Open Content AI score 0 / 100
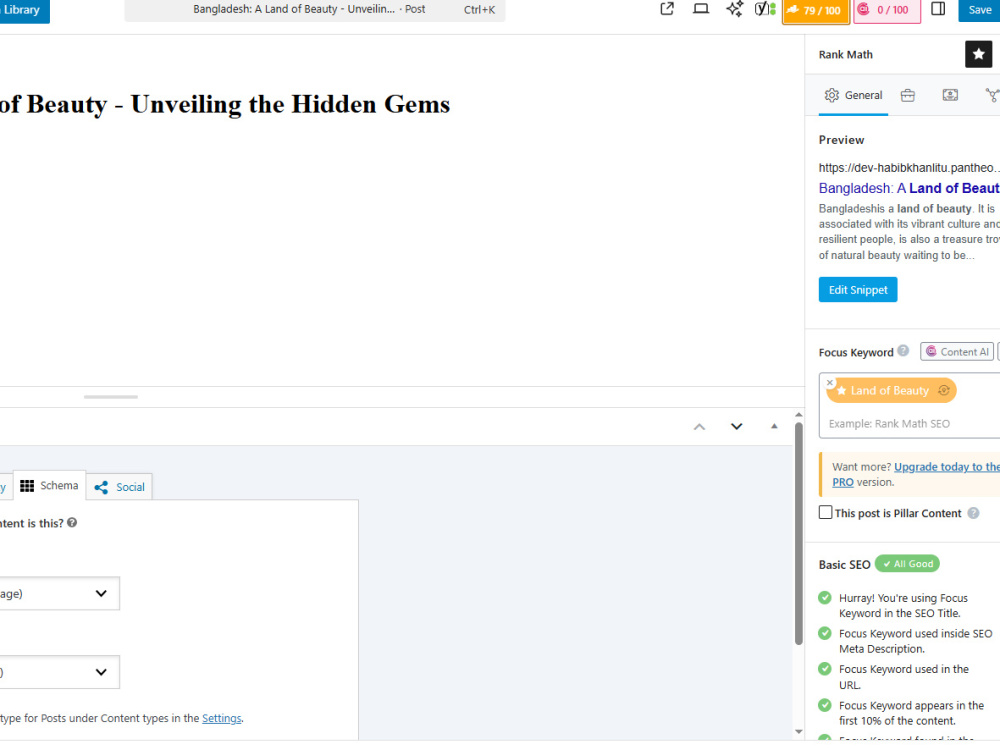1000x750 pixels. [x=886, y=10]
